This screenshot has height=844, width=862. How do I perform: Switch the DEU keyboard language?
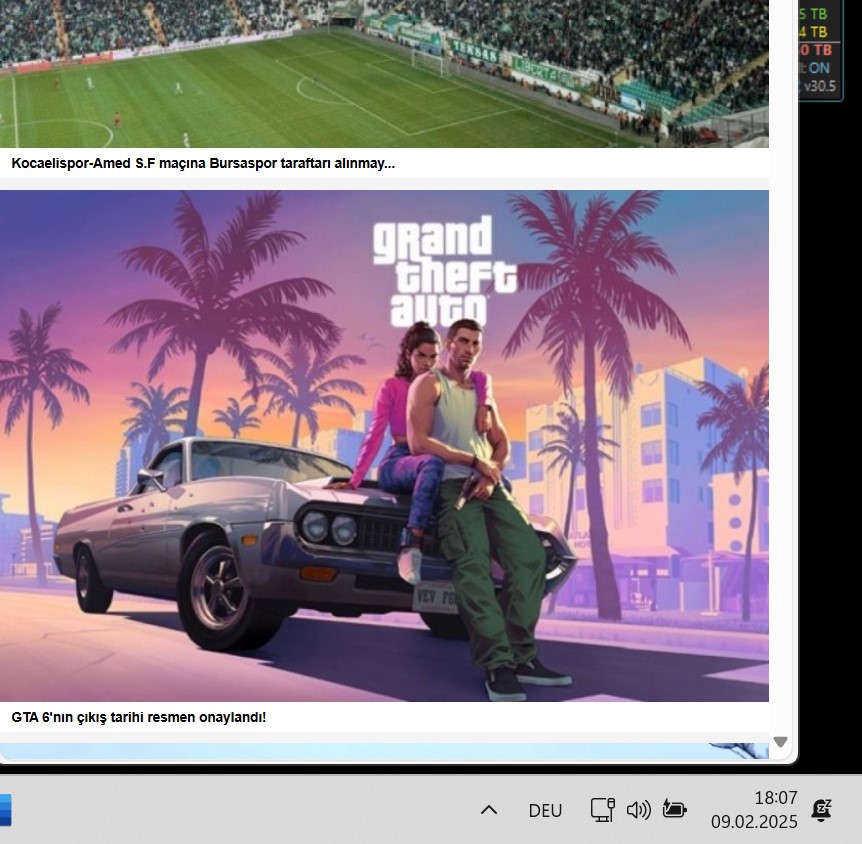545,810
